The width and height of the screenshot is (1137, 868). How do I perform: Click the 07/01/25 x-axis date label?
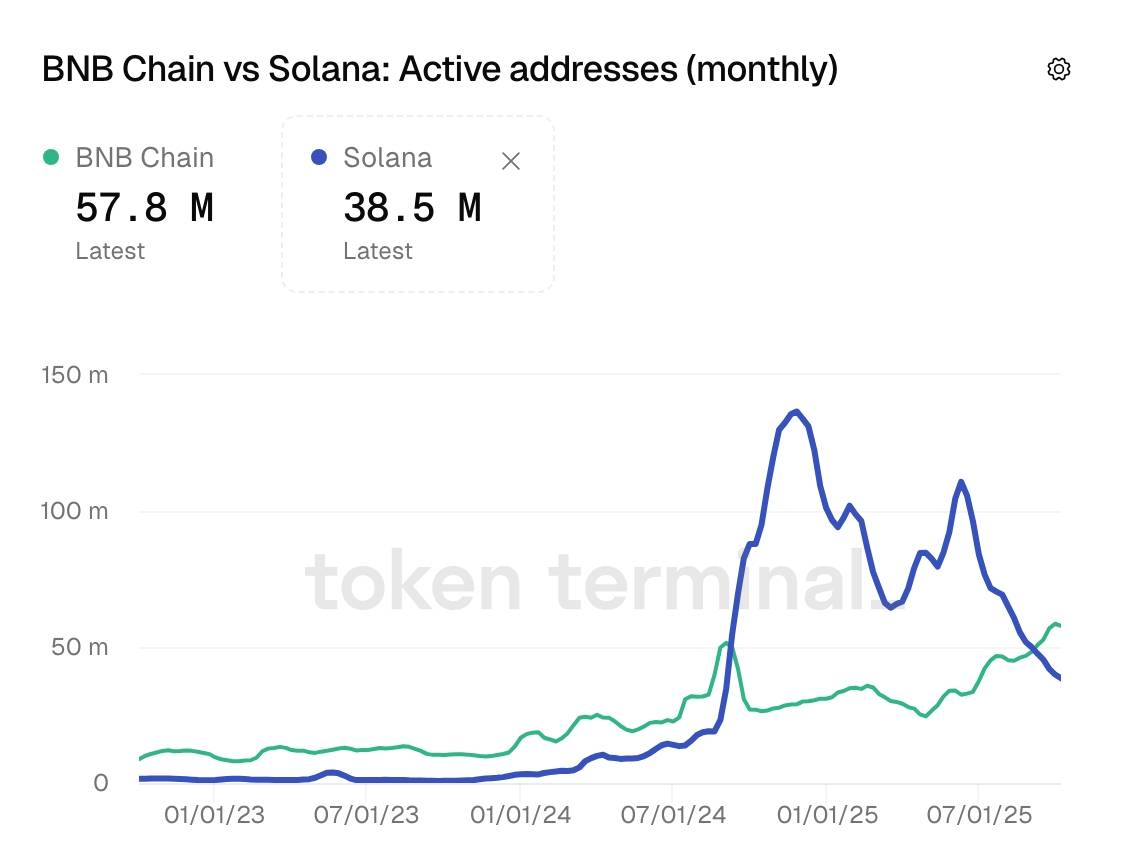tap(979, 815)
